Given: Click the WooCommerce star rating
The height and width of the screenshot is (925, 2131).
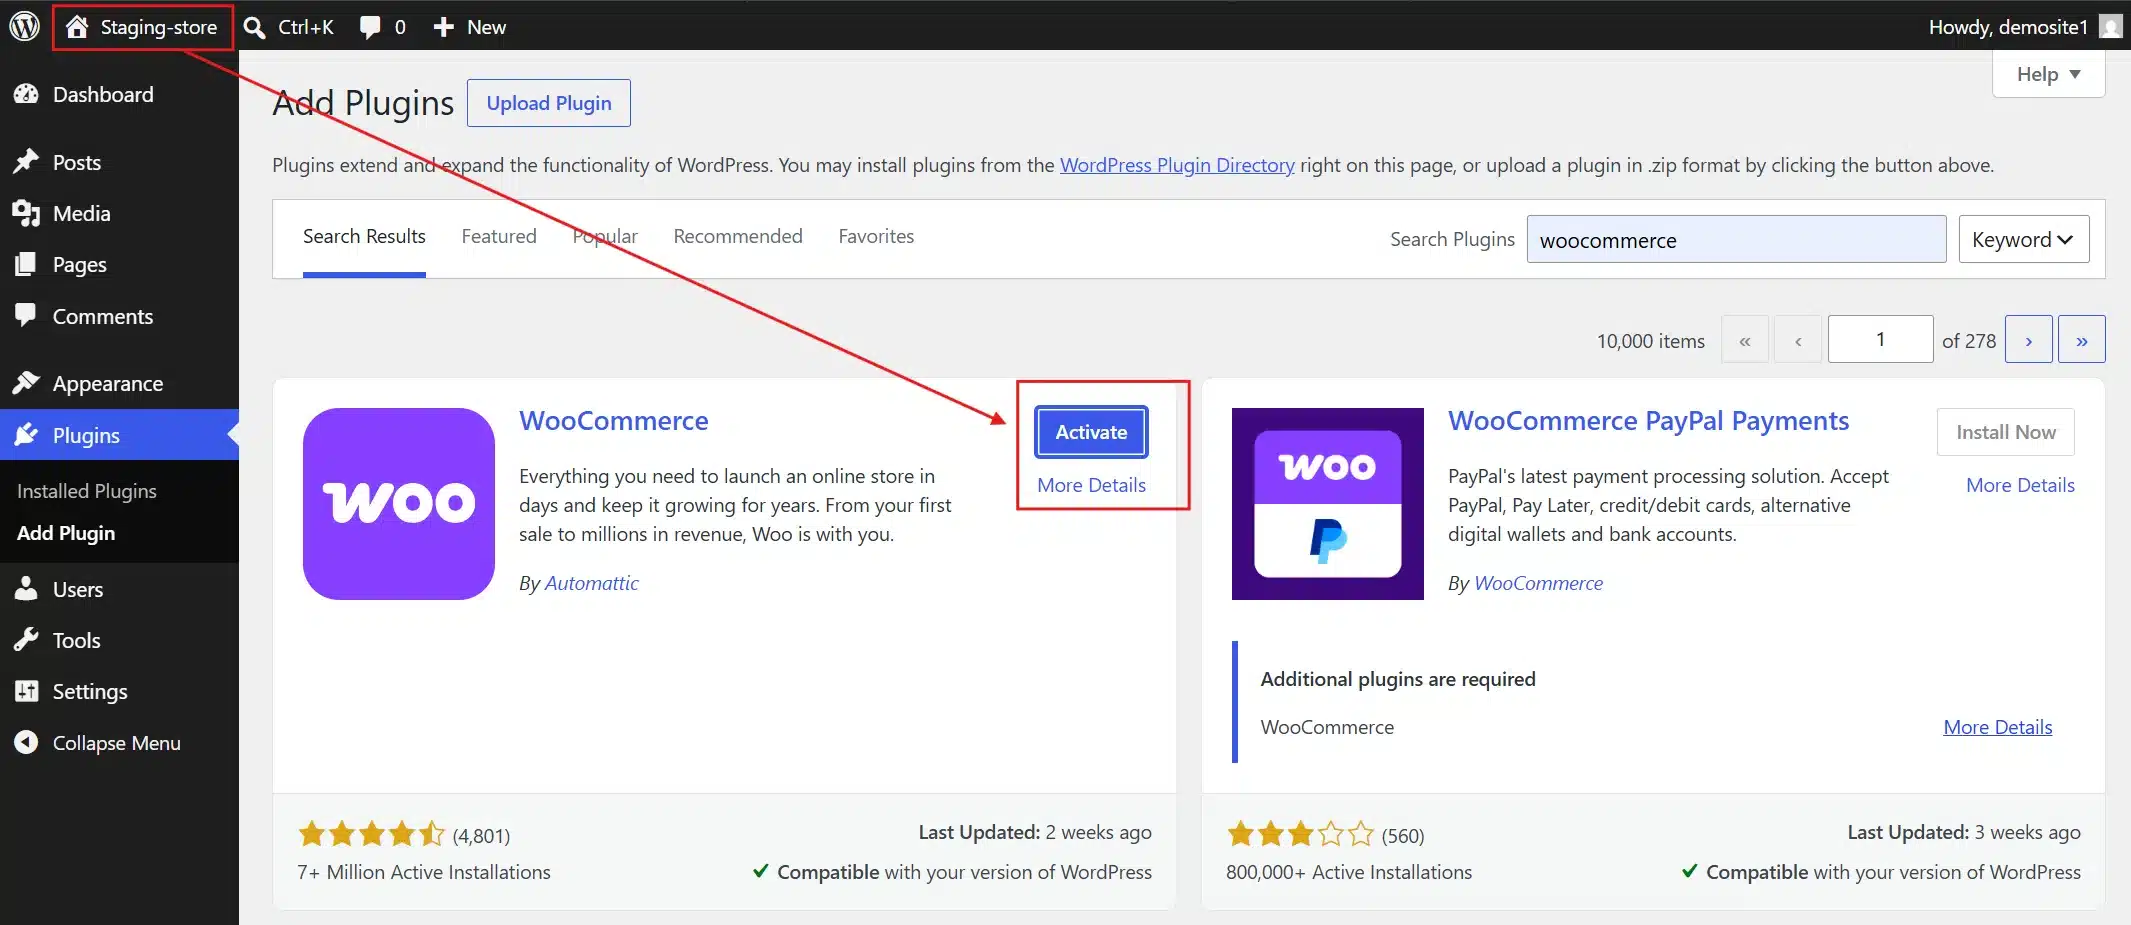Looking at the screenshot, I should [371, 833].
